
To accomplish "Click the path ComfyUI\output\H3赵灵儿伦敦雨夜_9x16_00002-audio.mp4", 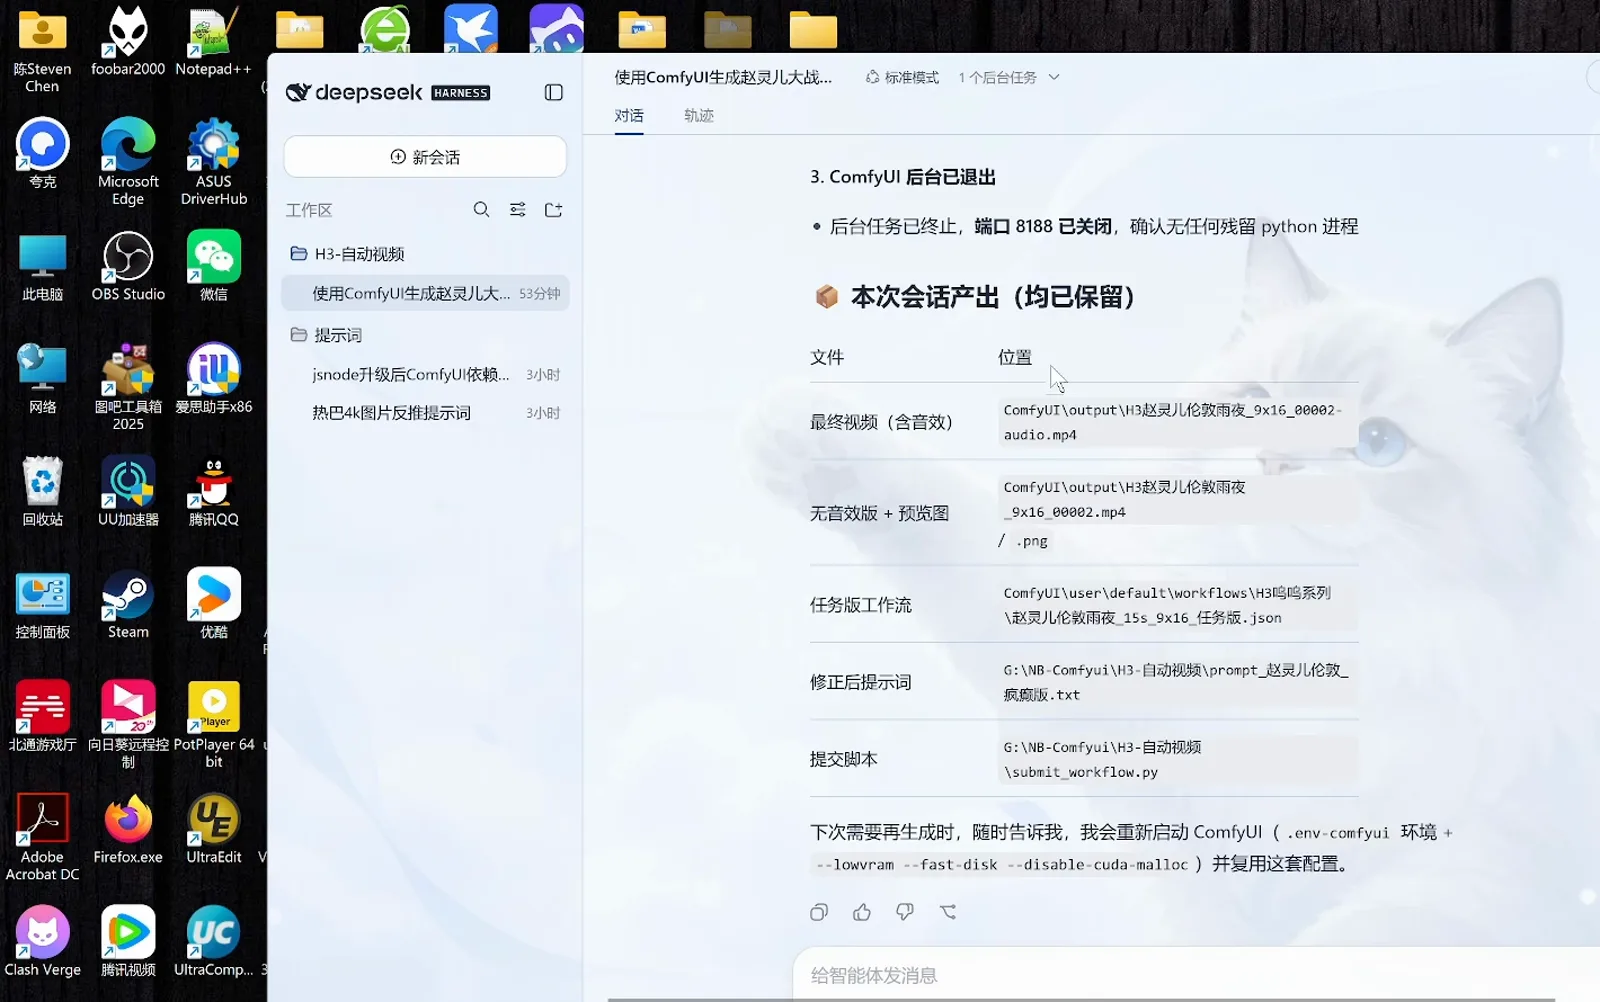I will point(1177,422).
